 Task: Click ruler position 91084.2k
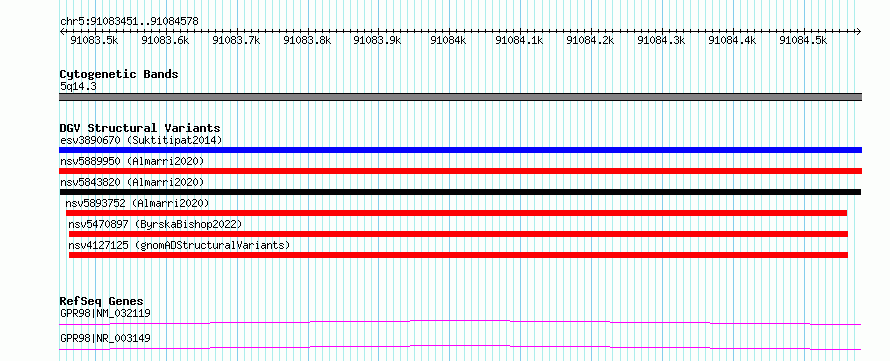590,40
